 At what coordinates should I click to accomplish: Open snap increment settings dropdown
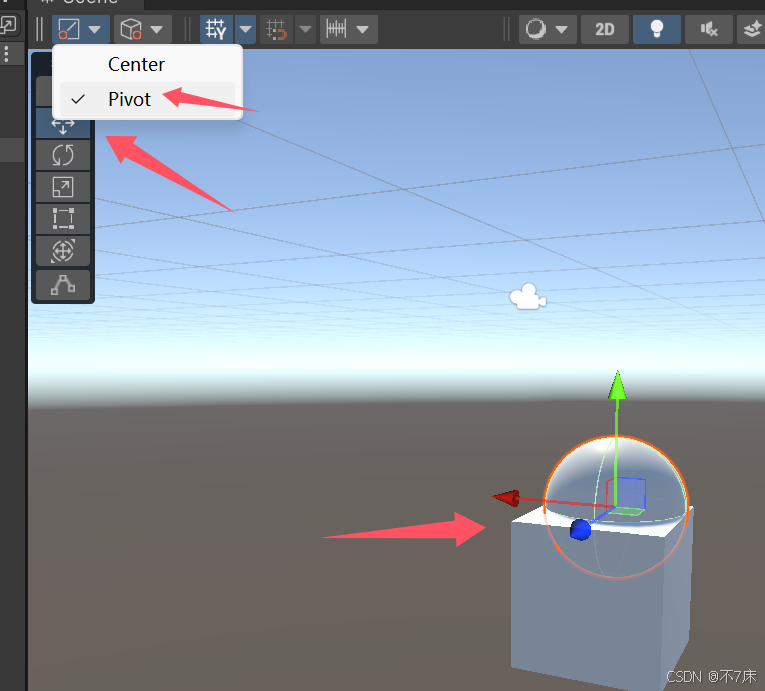pos(362,29)
